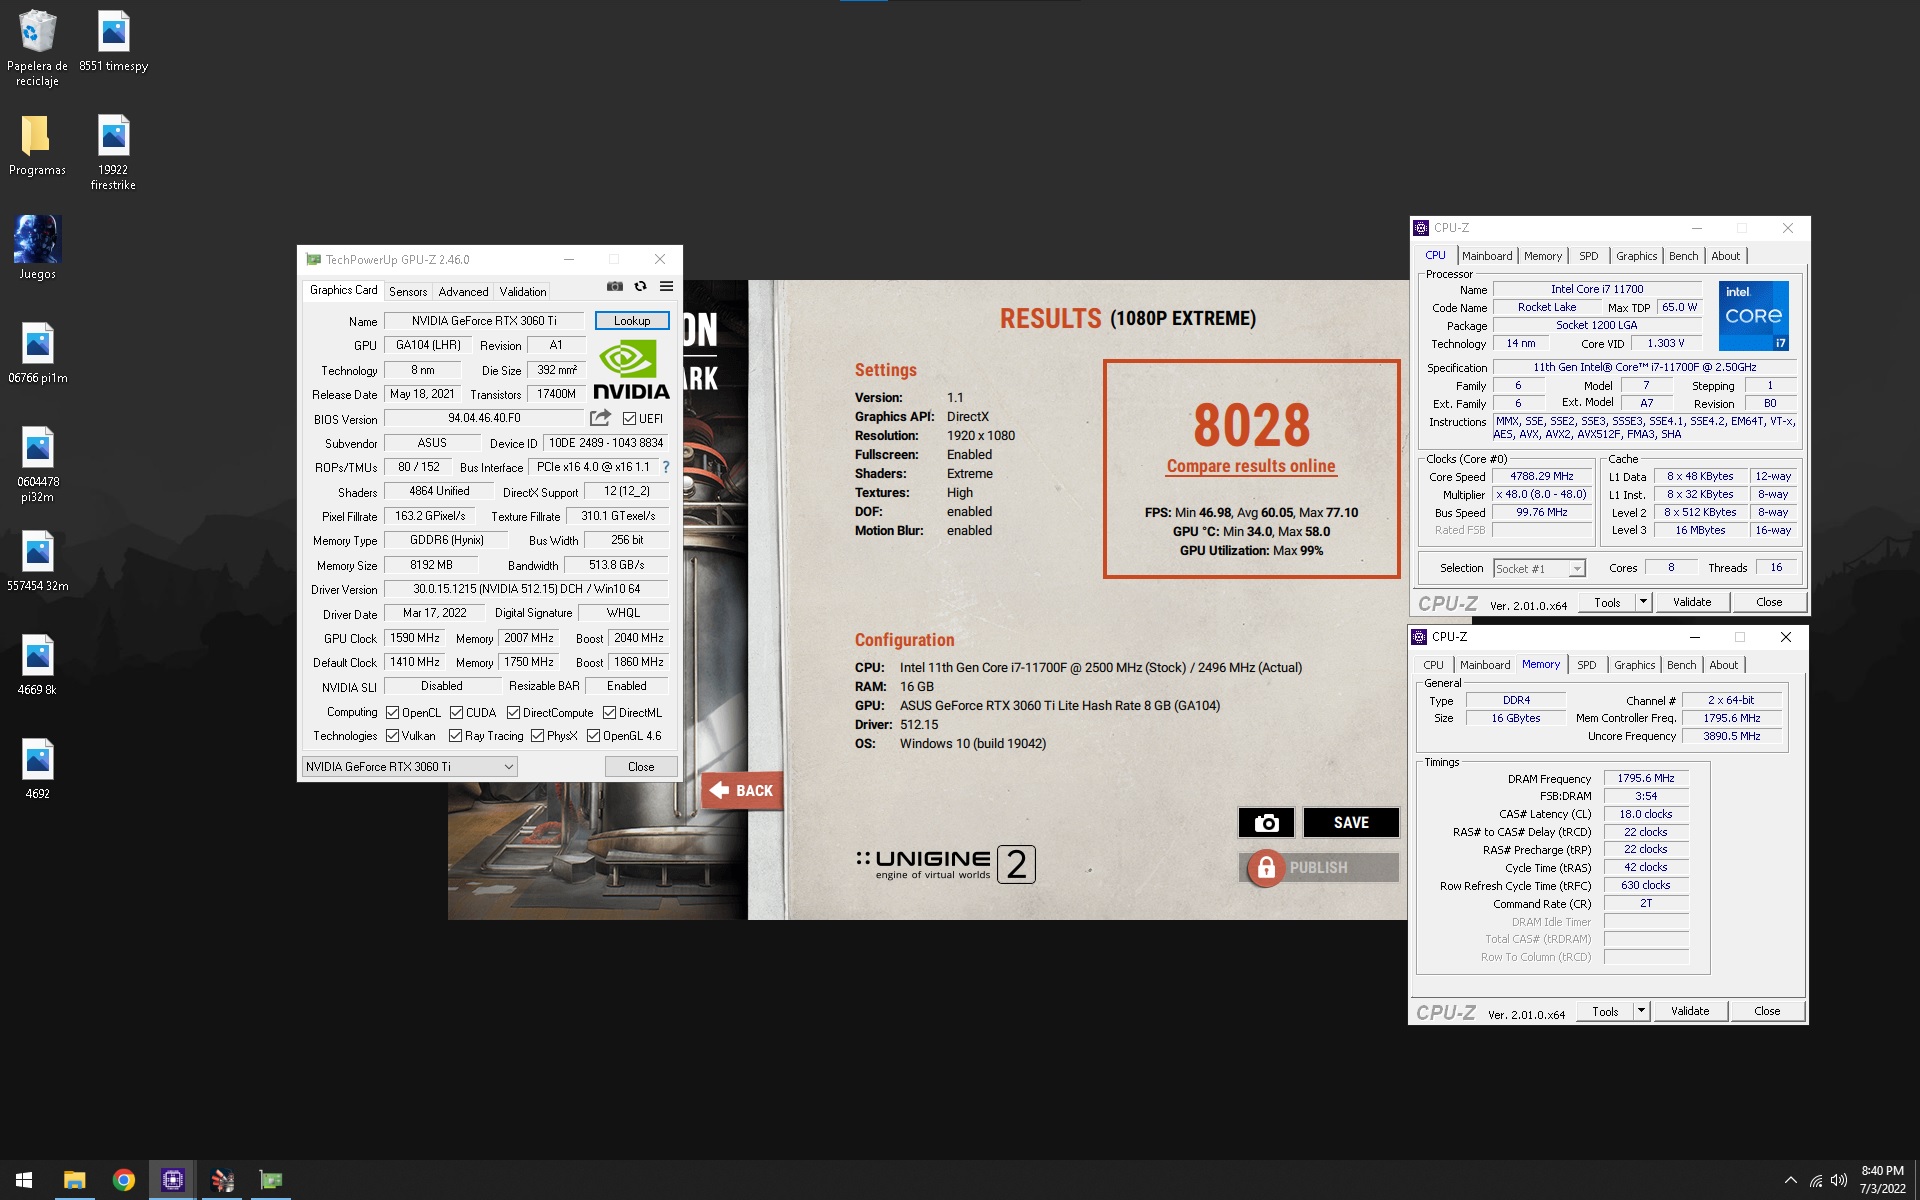Open the Socket #1 selection dropdown

(1539, 568)
